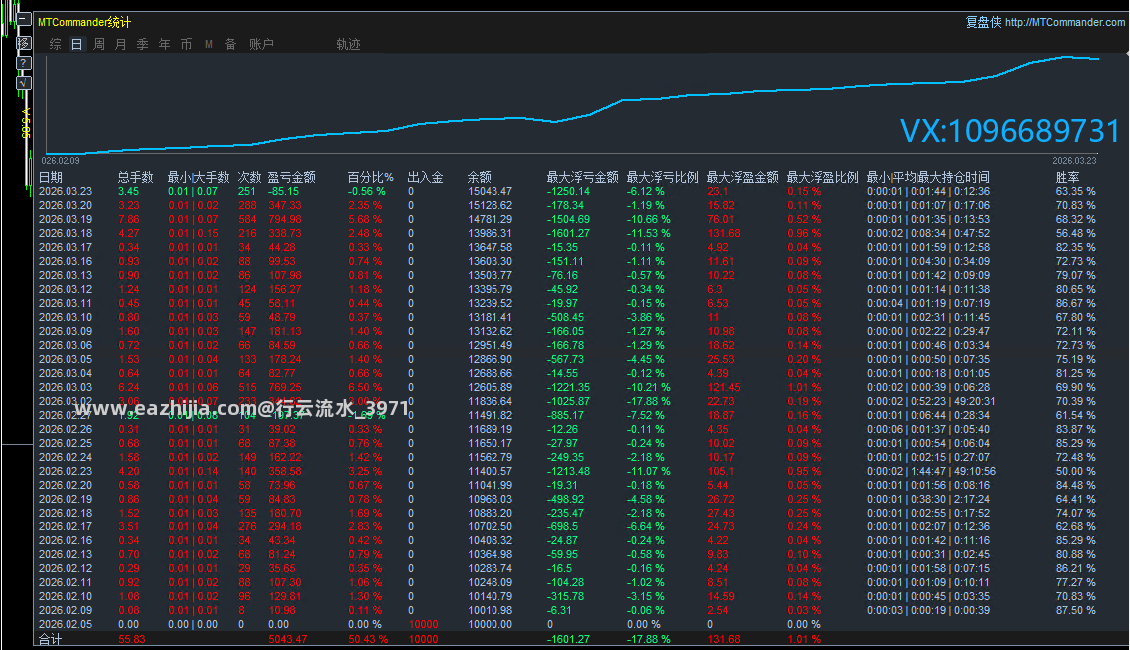Open help with the question mark button

[x=24, y=63]
